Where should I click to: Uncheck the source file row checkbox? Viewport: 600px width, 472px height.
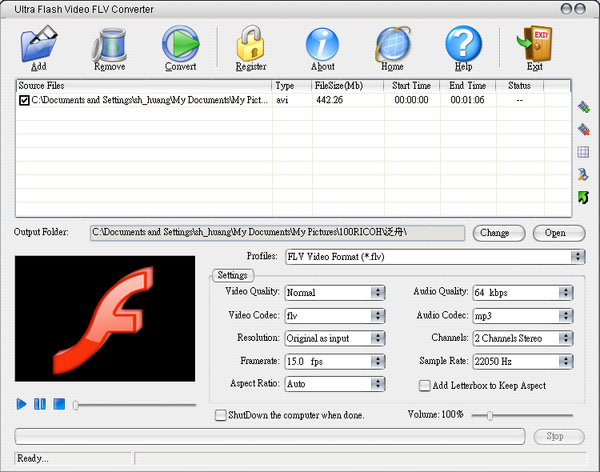point(24,100)
